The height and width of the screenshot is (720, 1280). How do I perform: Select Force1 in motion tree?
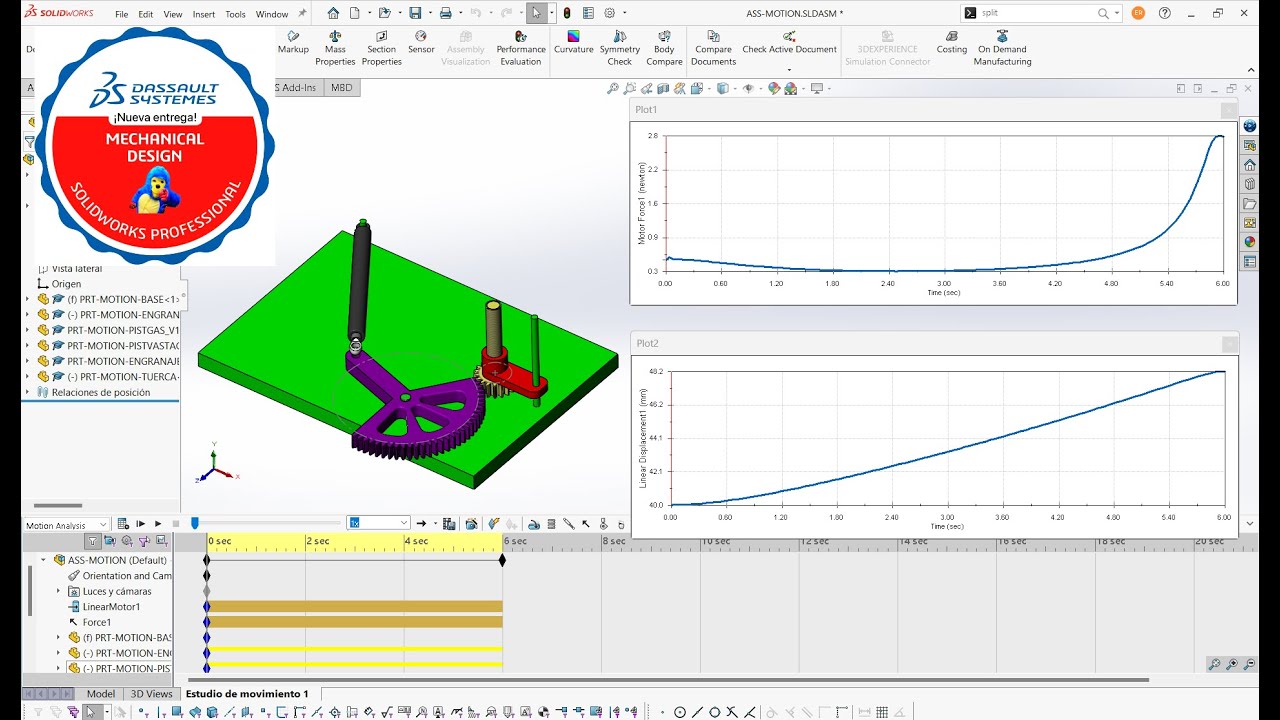[97, 622]
